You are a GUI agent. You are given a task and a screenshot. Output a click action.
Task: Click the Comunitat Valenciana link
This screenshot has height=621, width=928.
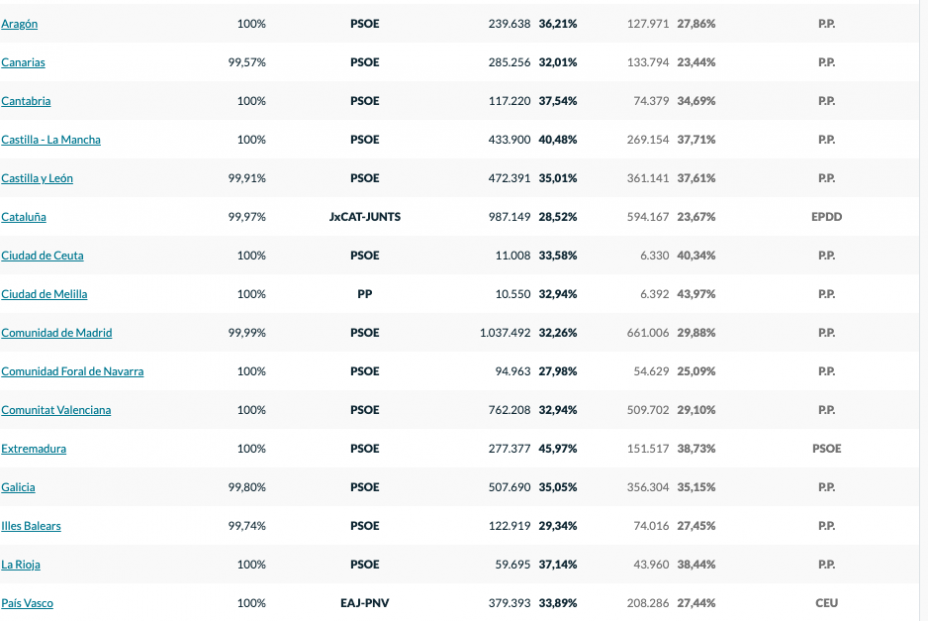point(56,410)
